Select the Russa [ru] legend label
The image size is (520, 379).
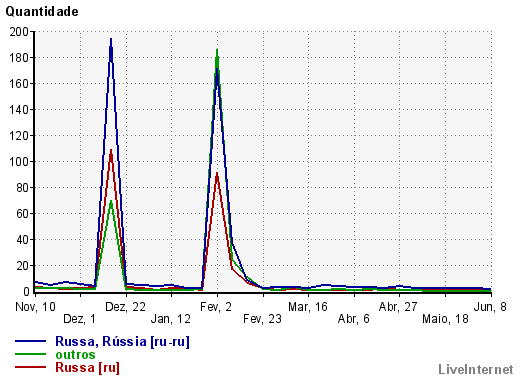click(x=87, y=368)
